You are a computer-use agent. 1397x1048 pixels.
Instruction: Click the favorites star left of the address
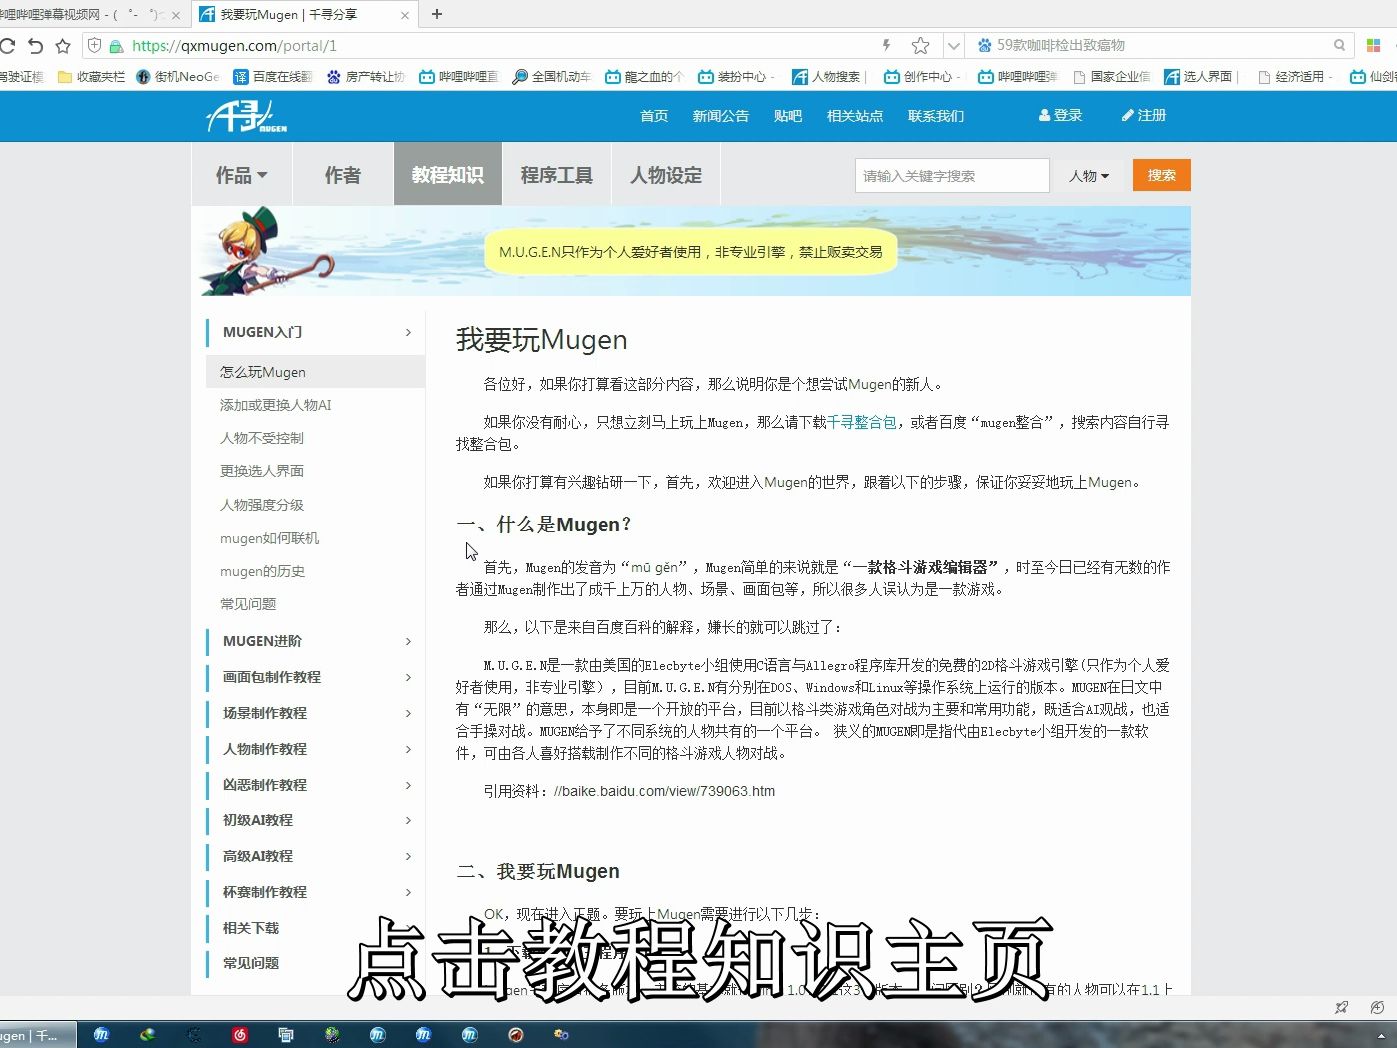63,46
